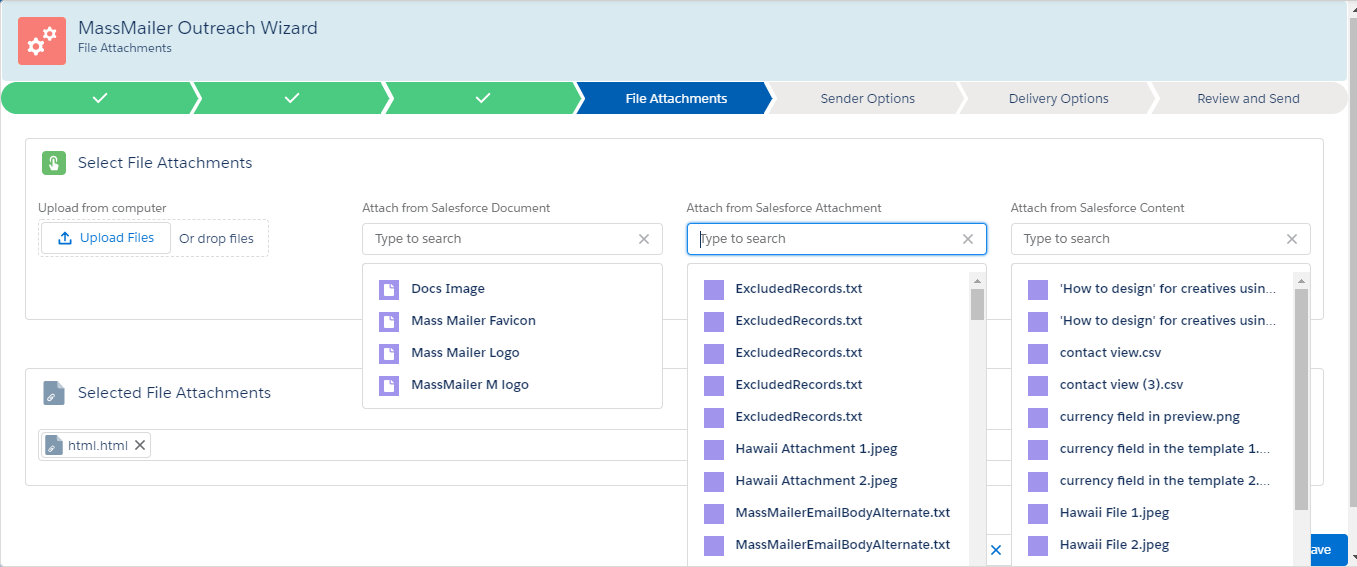Click the icon beside contact view (3).csv
The width and height of the screenshot is (1357, 567).
click(x=1038, y=385)
